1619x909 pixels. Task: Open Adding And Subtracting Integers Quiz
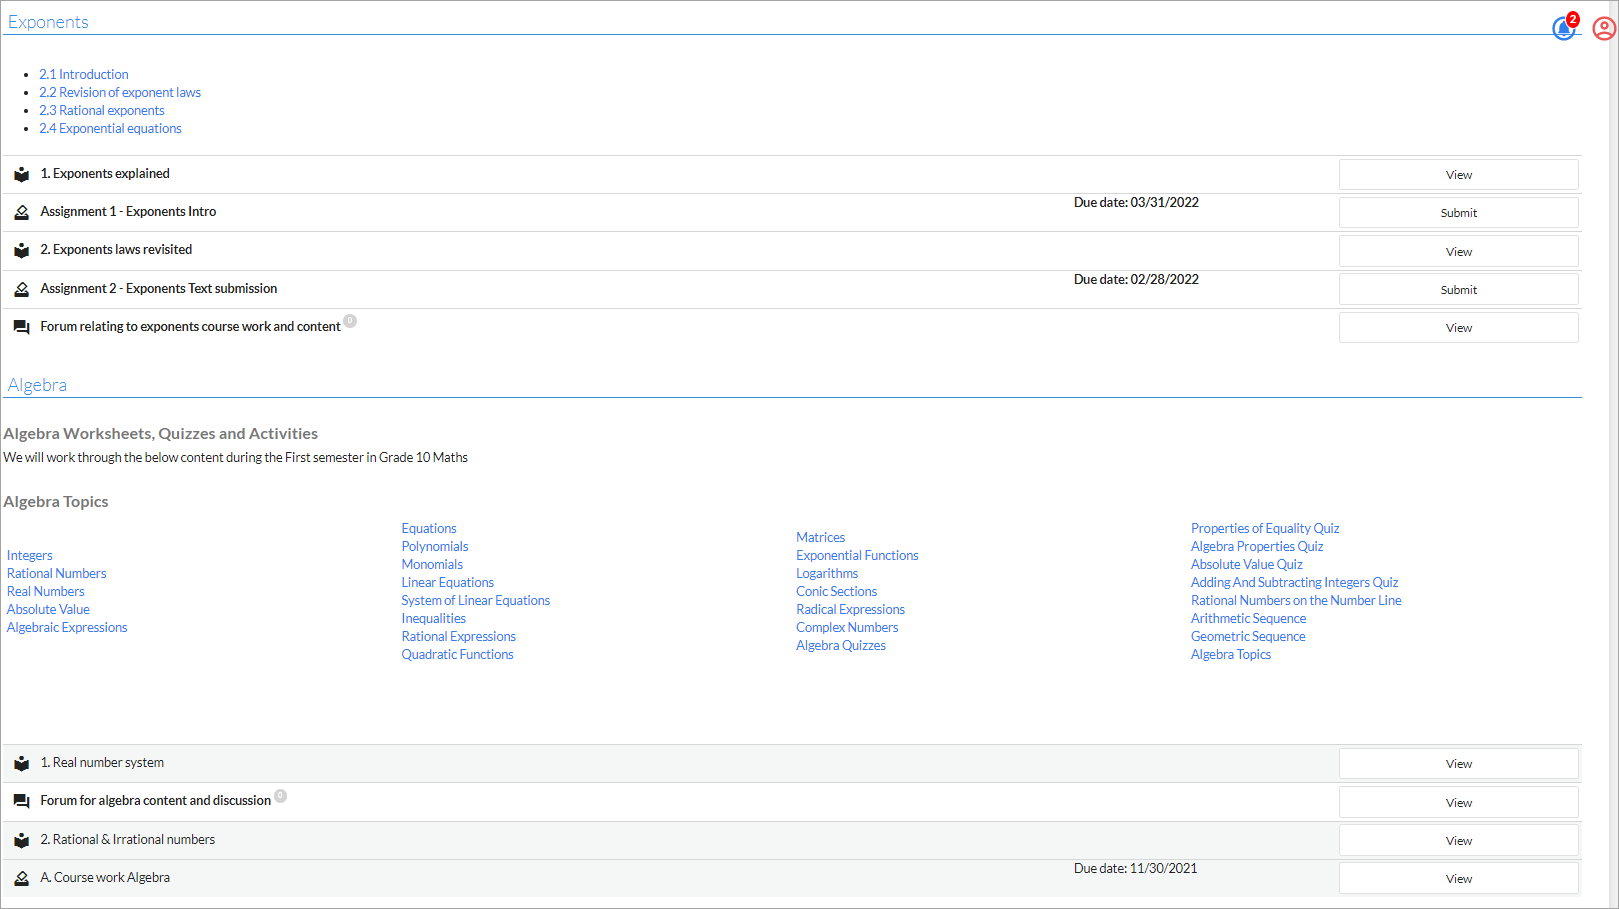click(x=1295, y=583)
